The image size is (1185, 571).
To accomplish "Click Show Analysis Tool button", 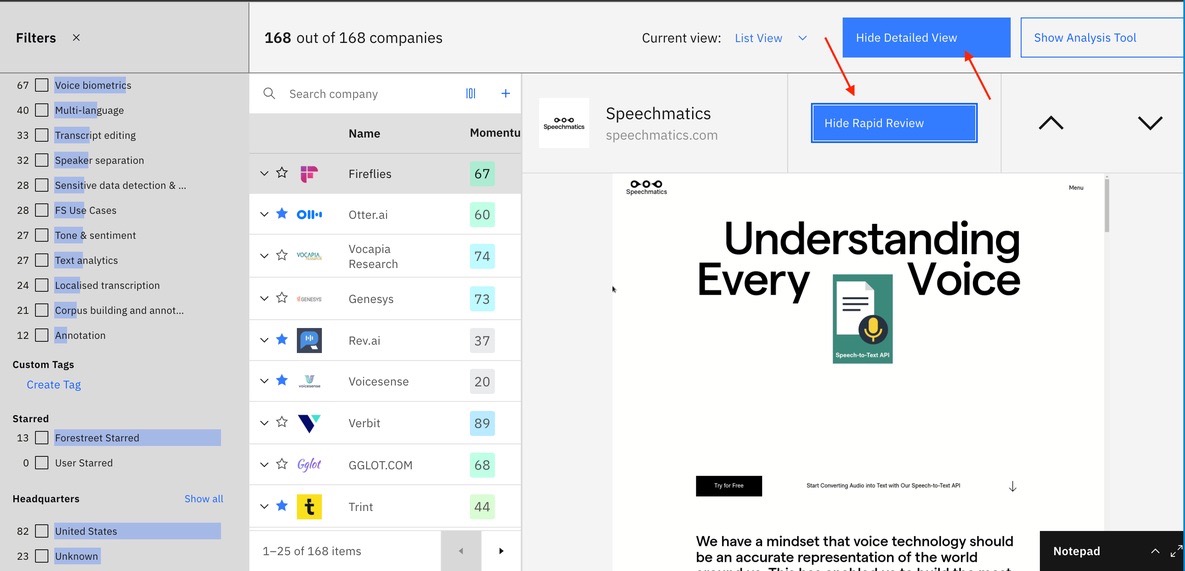I will pos(1103,38).
